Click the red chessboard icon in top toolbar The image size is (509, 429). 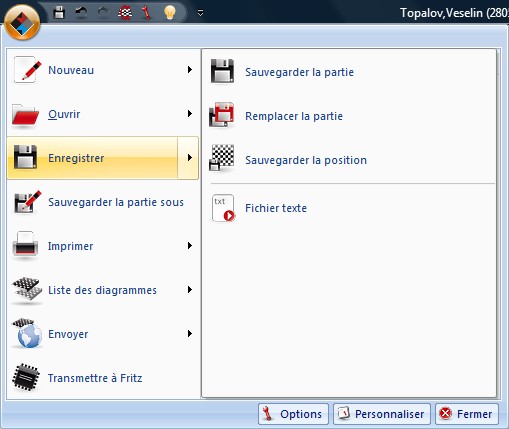click(x=125, y=13)
